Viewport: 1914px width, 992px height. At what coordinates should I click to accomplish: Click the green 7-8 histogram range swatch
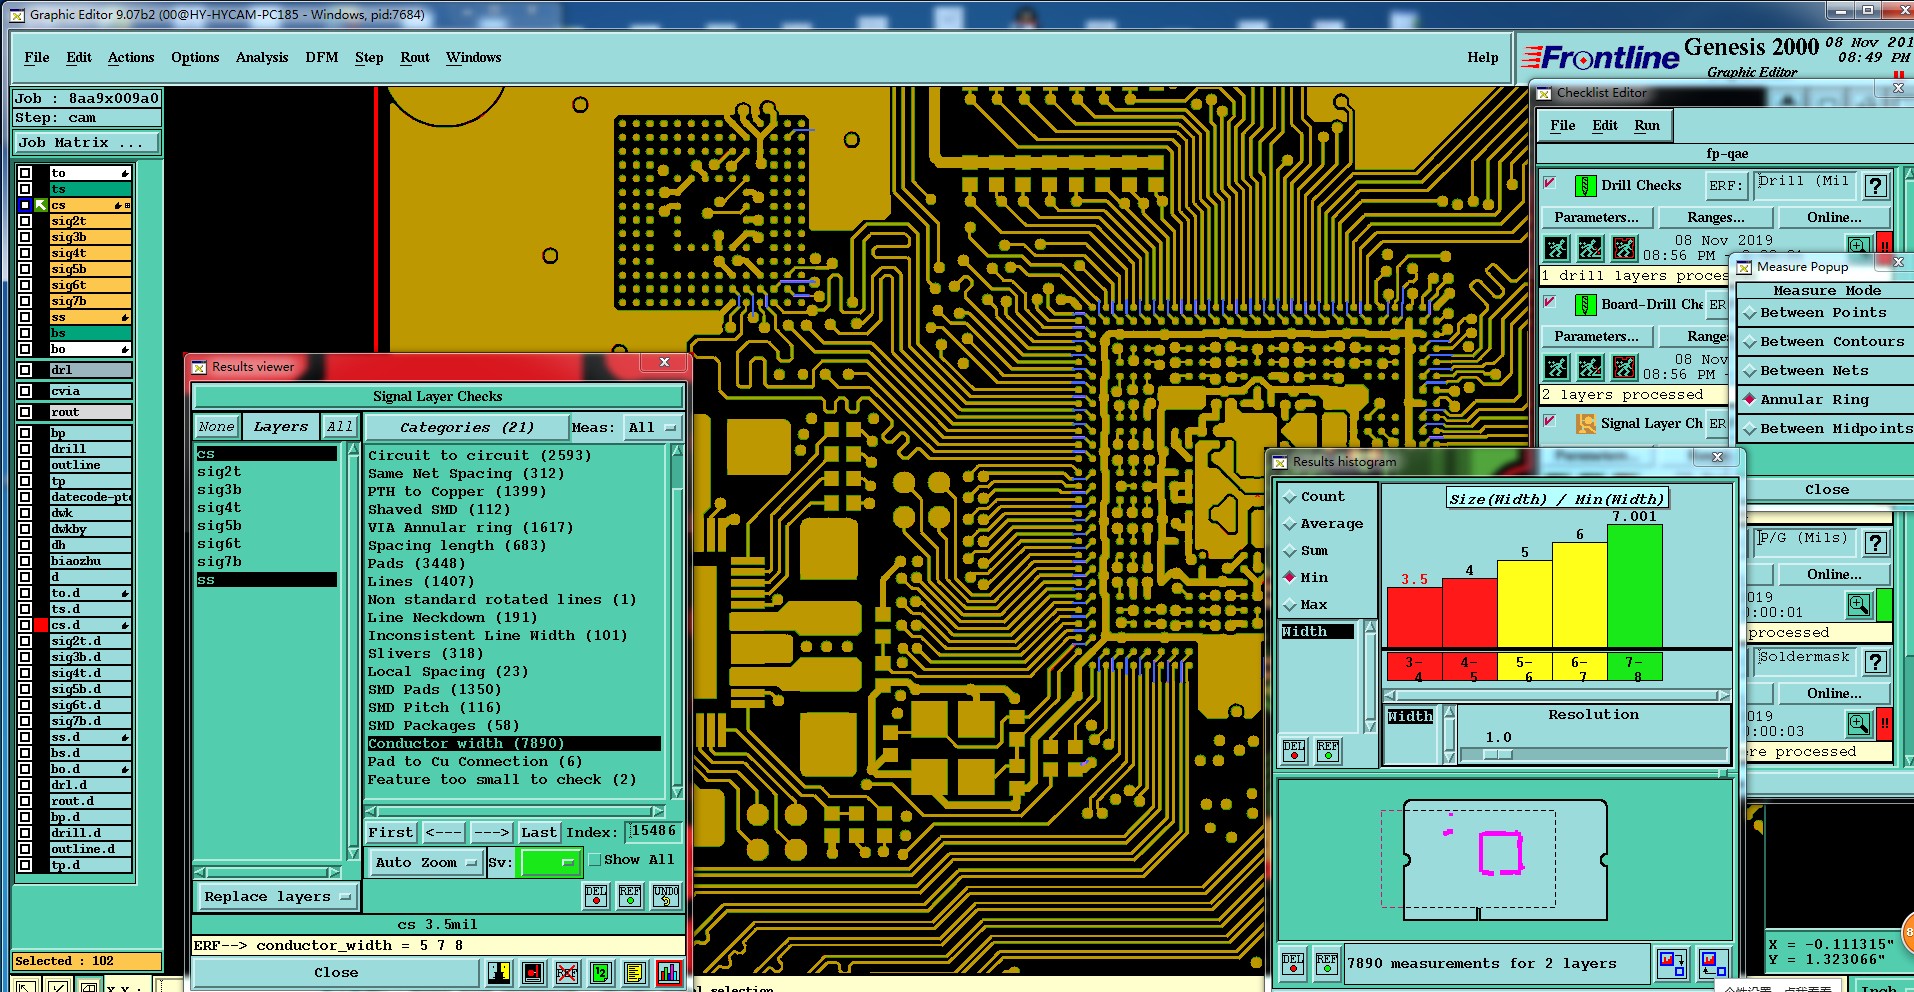tap(1634, 667)
